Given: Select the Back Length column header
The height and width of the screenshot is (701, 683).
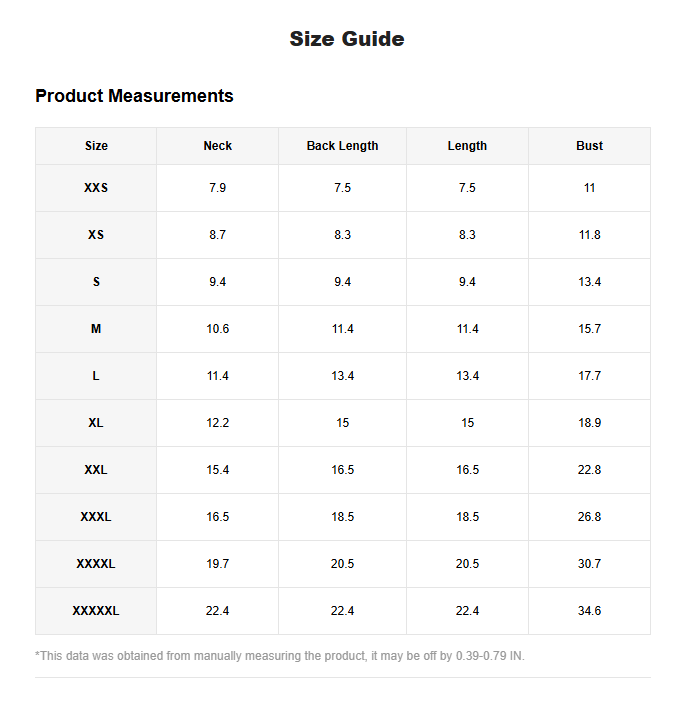Looking at the screenshot, I should coord(342,146).
